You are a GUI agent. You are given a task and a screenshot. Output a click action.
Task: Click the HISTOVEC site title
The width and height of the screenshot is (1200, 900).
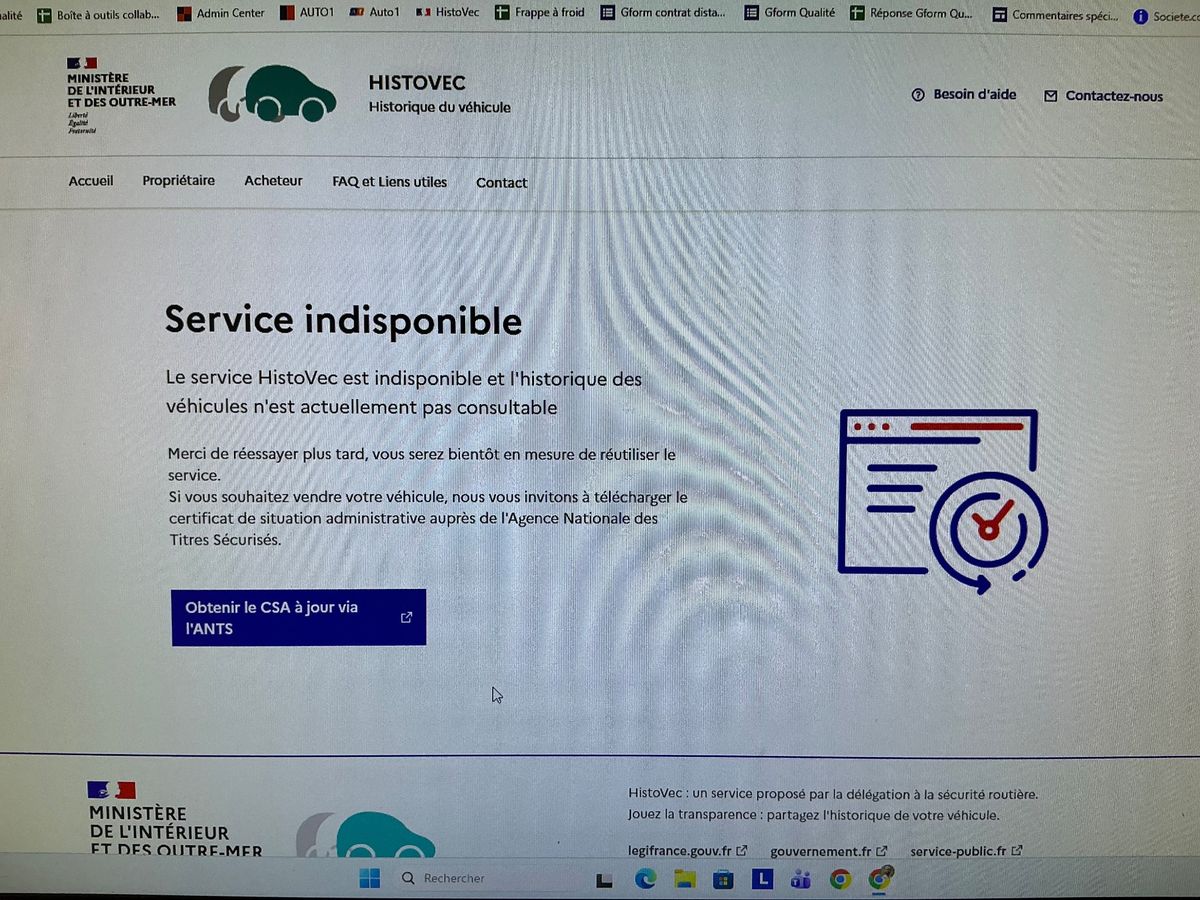pos(417,83)
